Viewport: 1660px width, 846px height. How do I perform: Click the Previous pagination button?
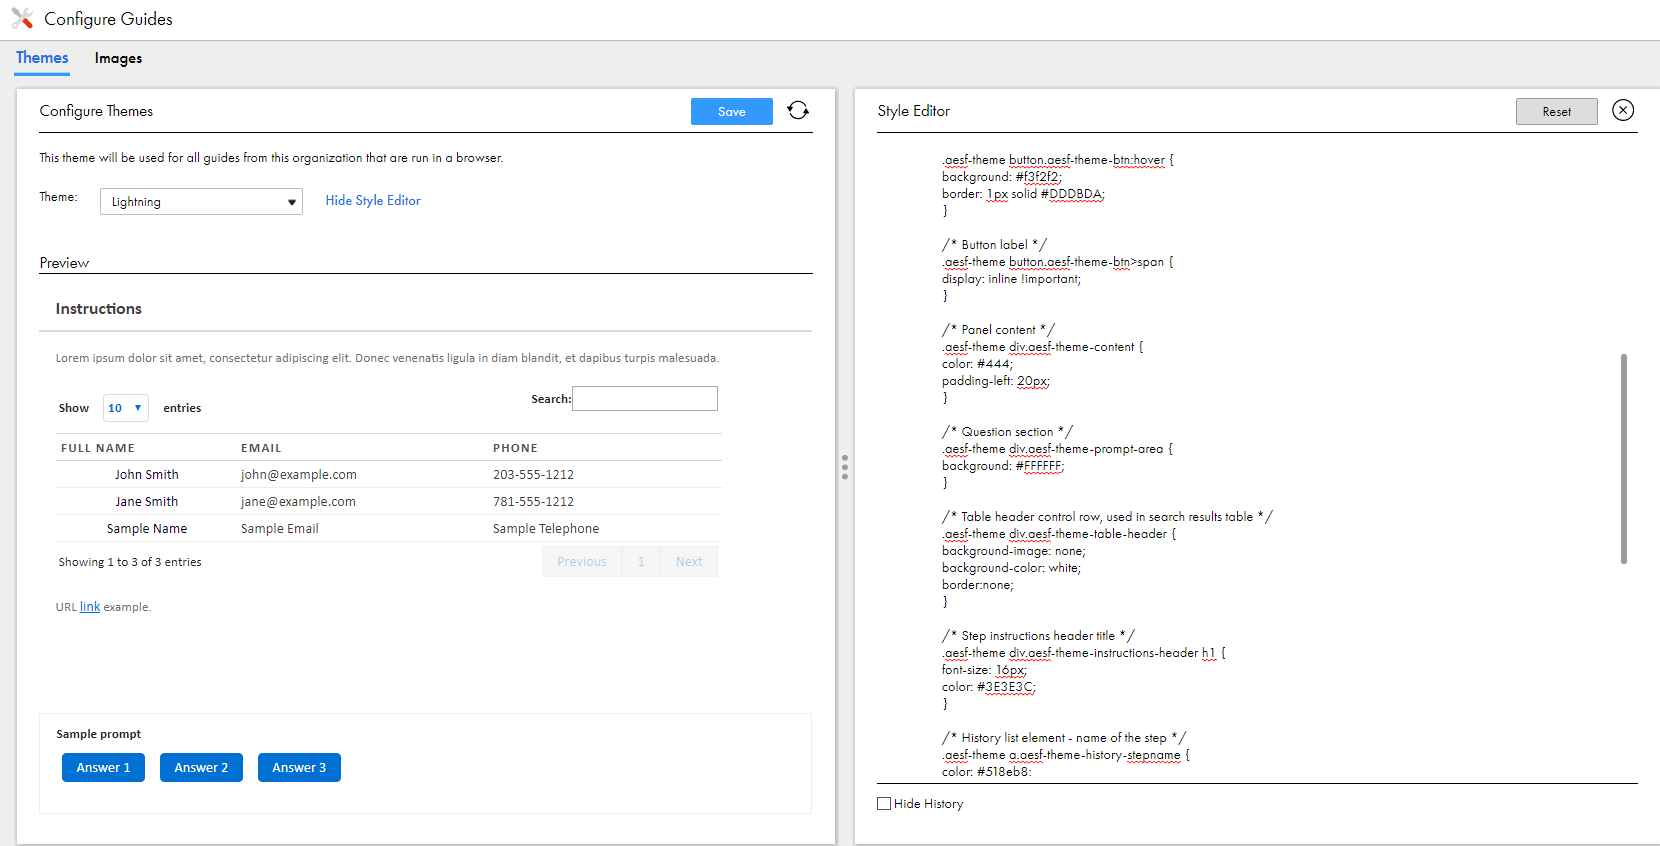click(x=582, y=562)
